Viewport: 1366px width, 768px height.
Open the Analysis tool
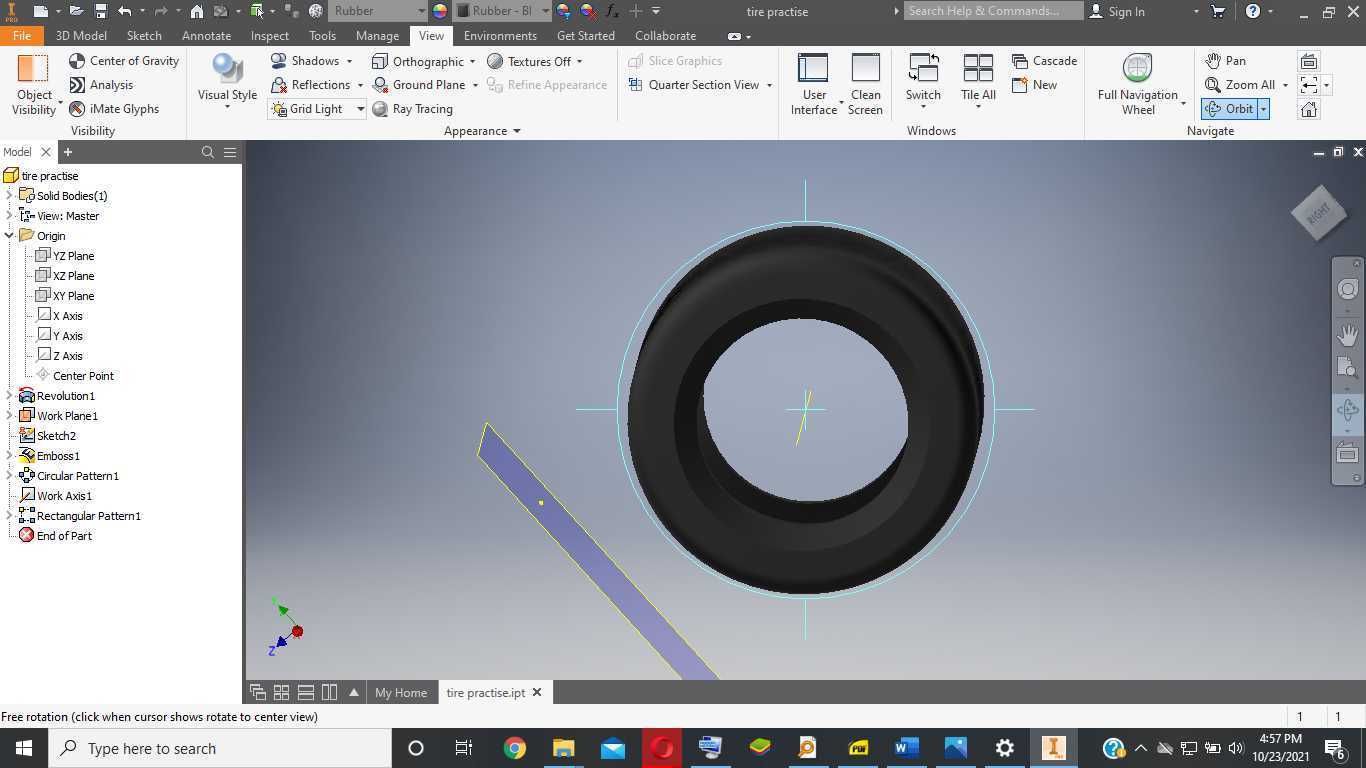[101, 85]
